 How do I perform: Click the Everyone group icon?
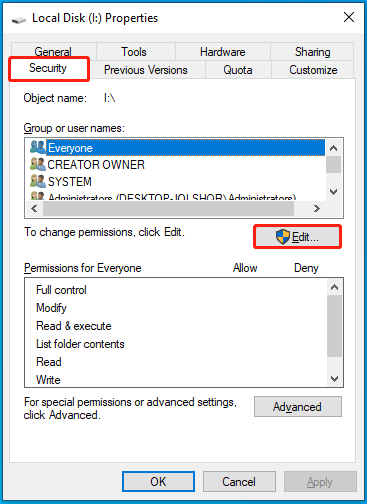click(37, 147)
